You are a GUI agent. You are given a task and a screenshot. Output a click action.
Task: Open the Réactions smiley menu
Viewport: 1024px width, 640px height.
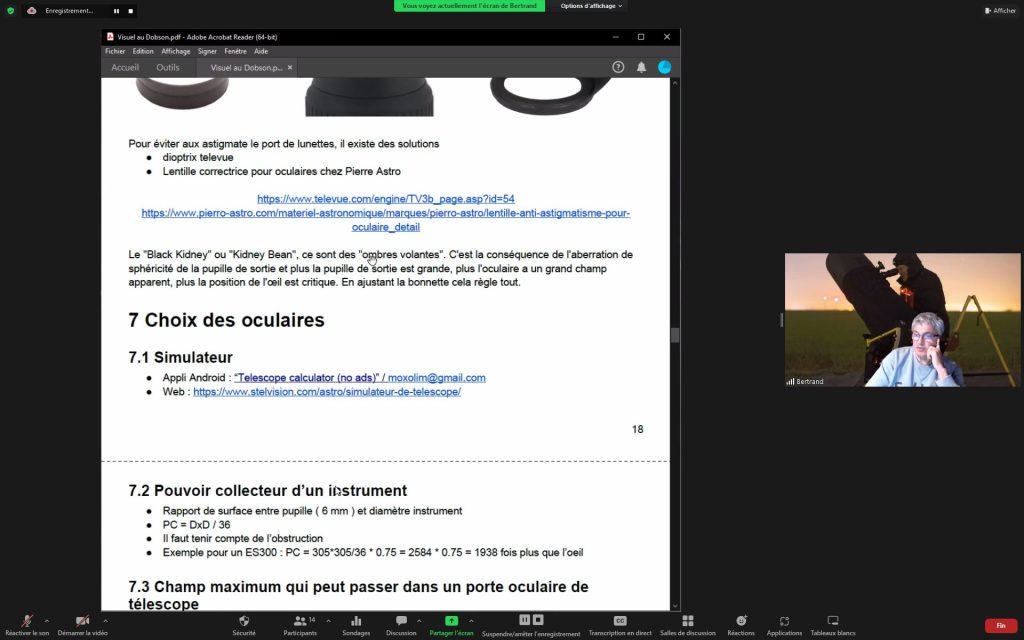coord(741,625)
